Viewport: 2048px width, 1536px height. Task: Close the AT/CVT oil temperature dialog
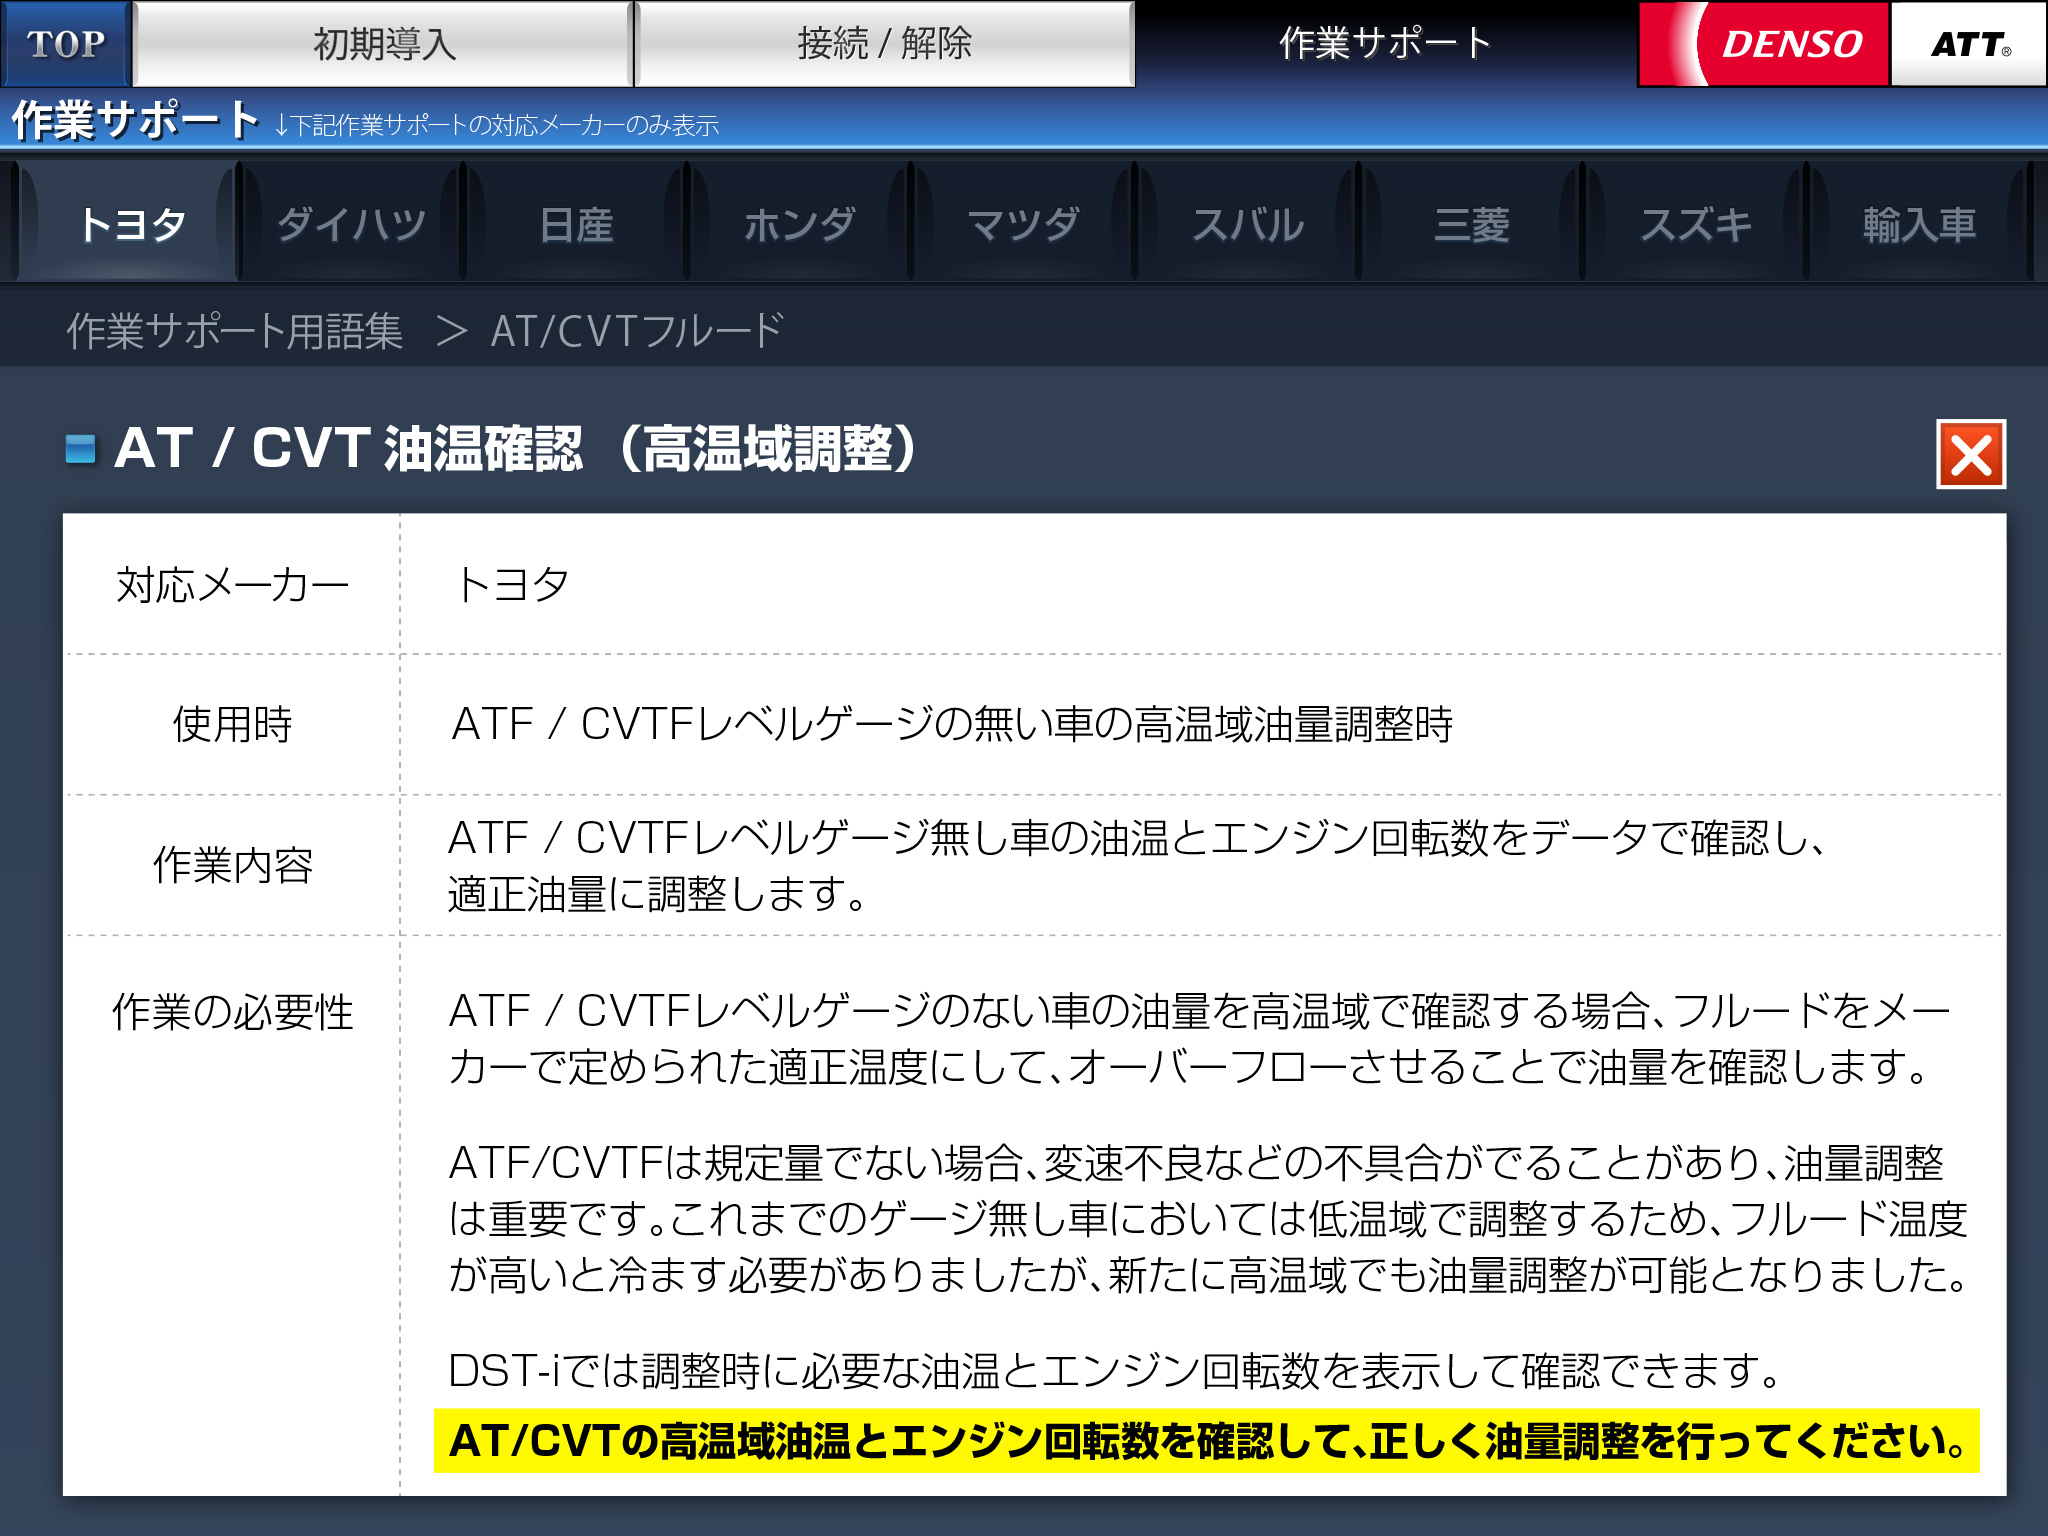click(x=1970, y=455)
